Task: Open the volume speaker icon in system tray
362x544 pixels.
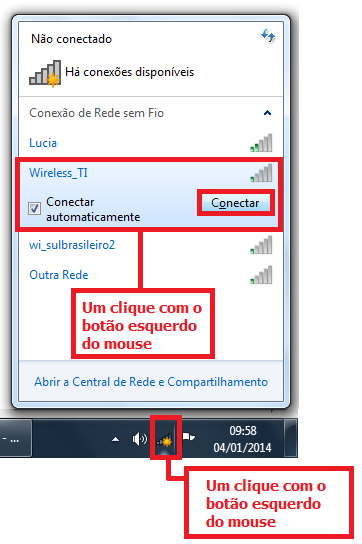Action: click(139, 439)
